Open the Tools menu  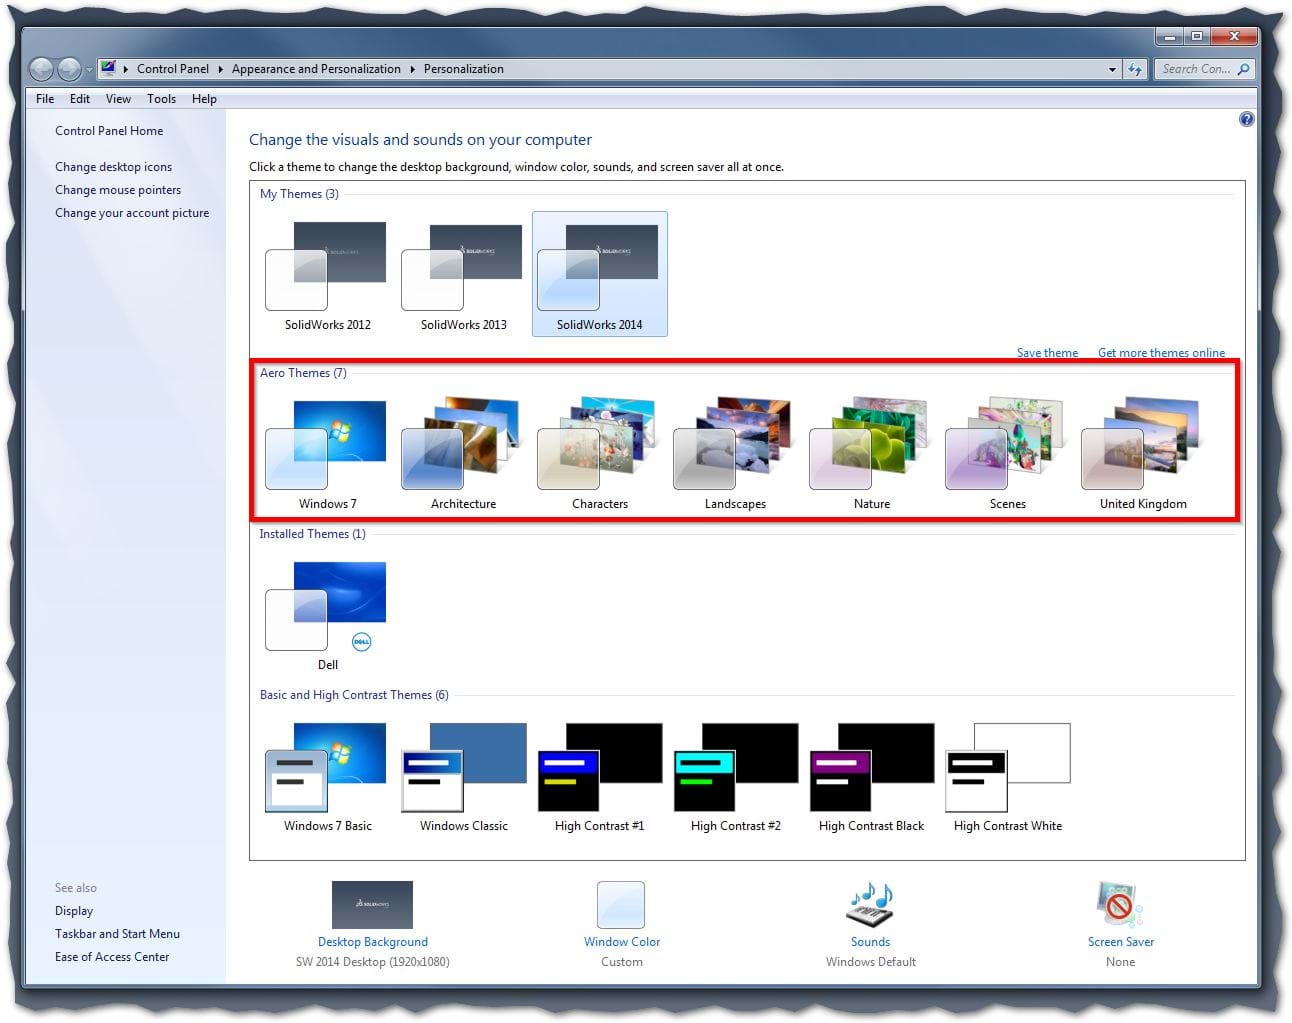161,99
